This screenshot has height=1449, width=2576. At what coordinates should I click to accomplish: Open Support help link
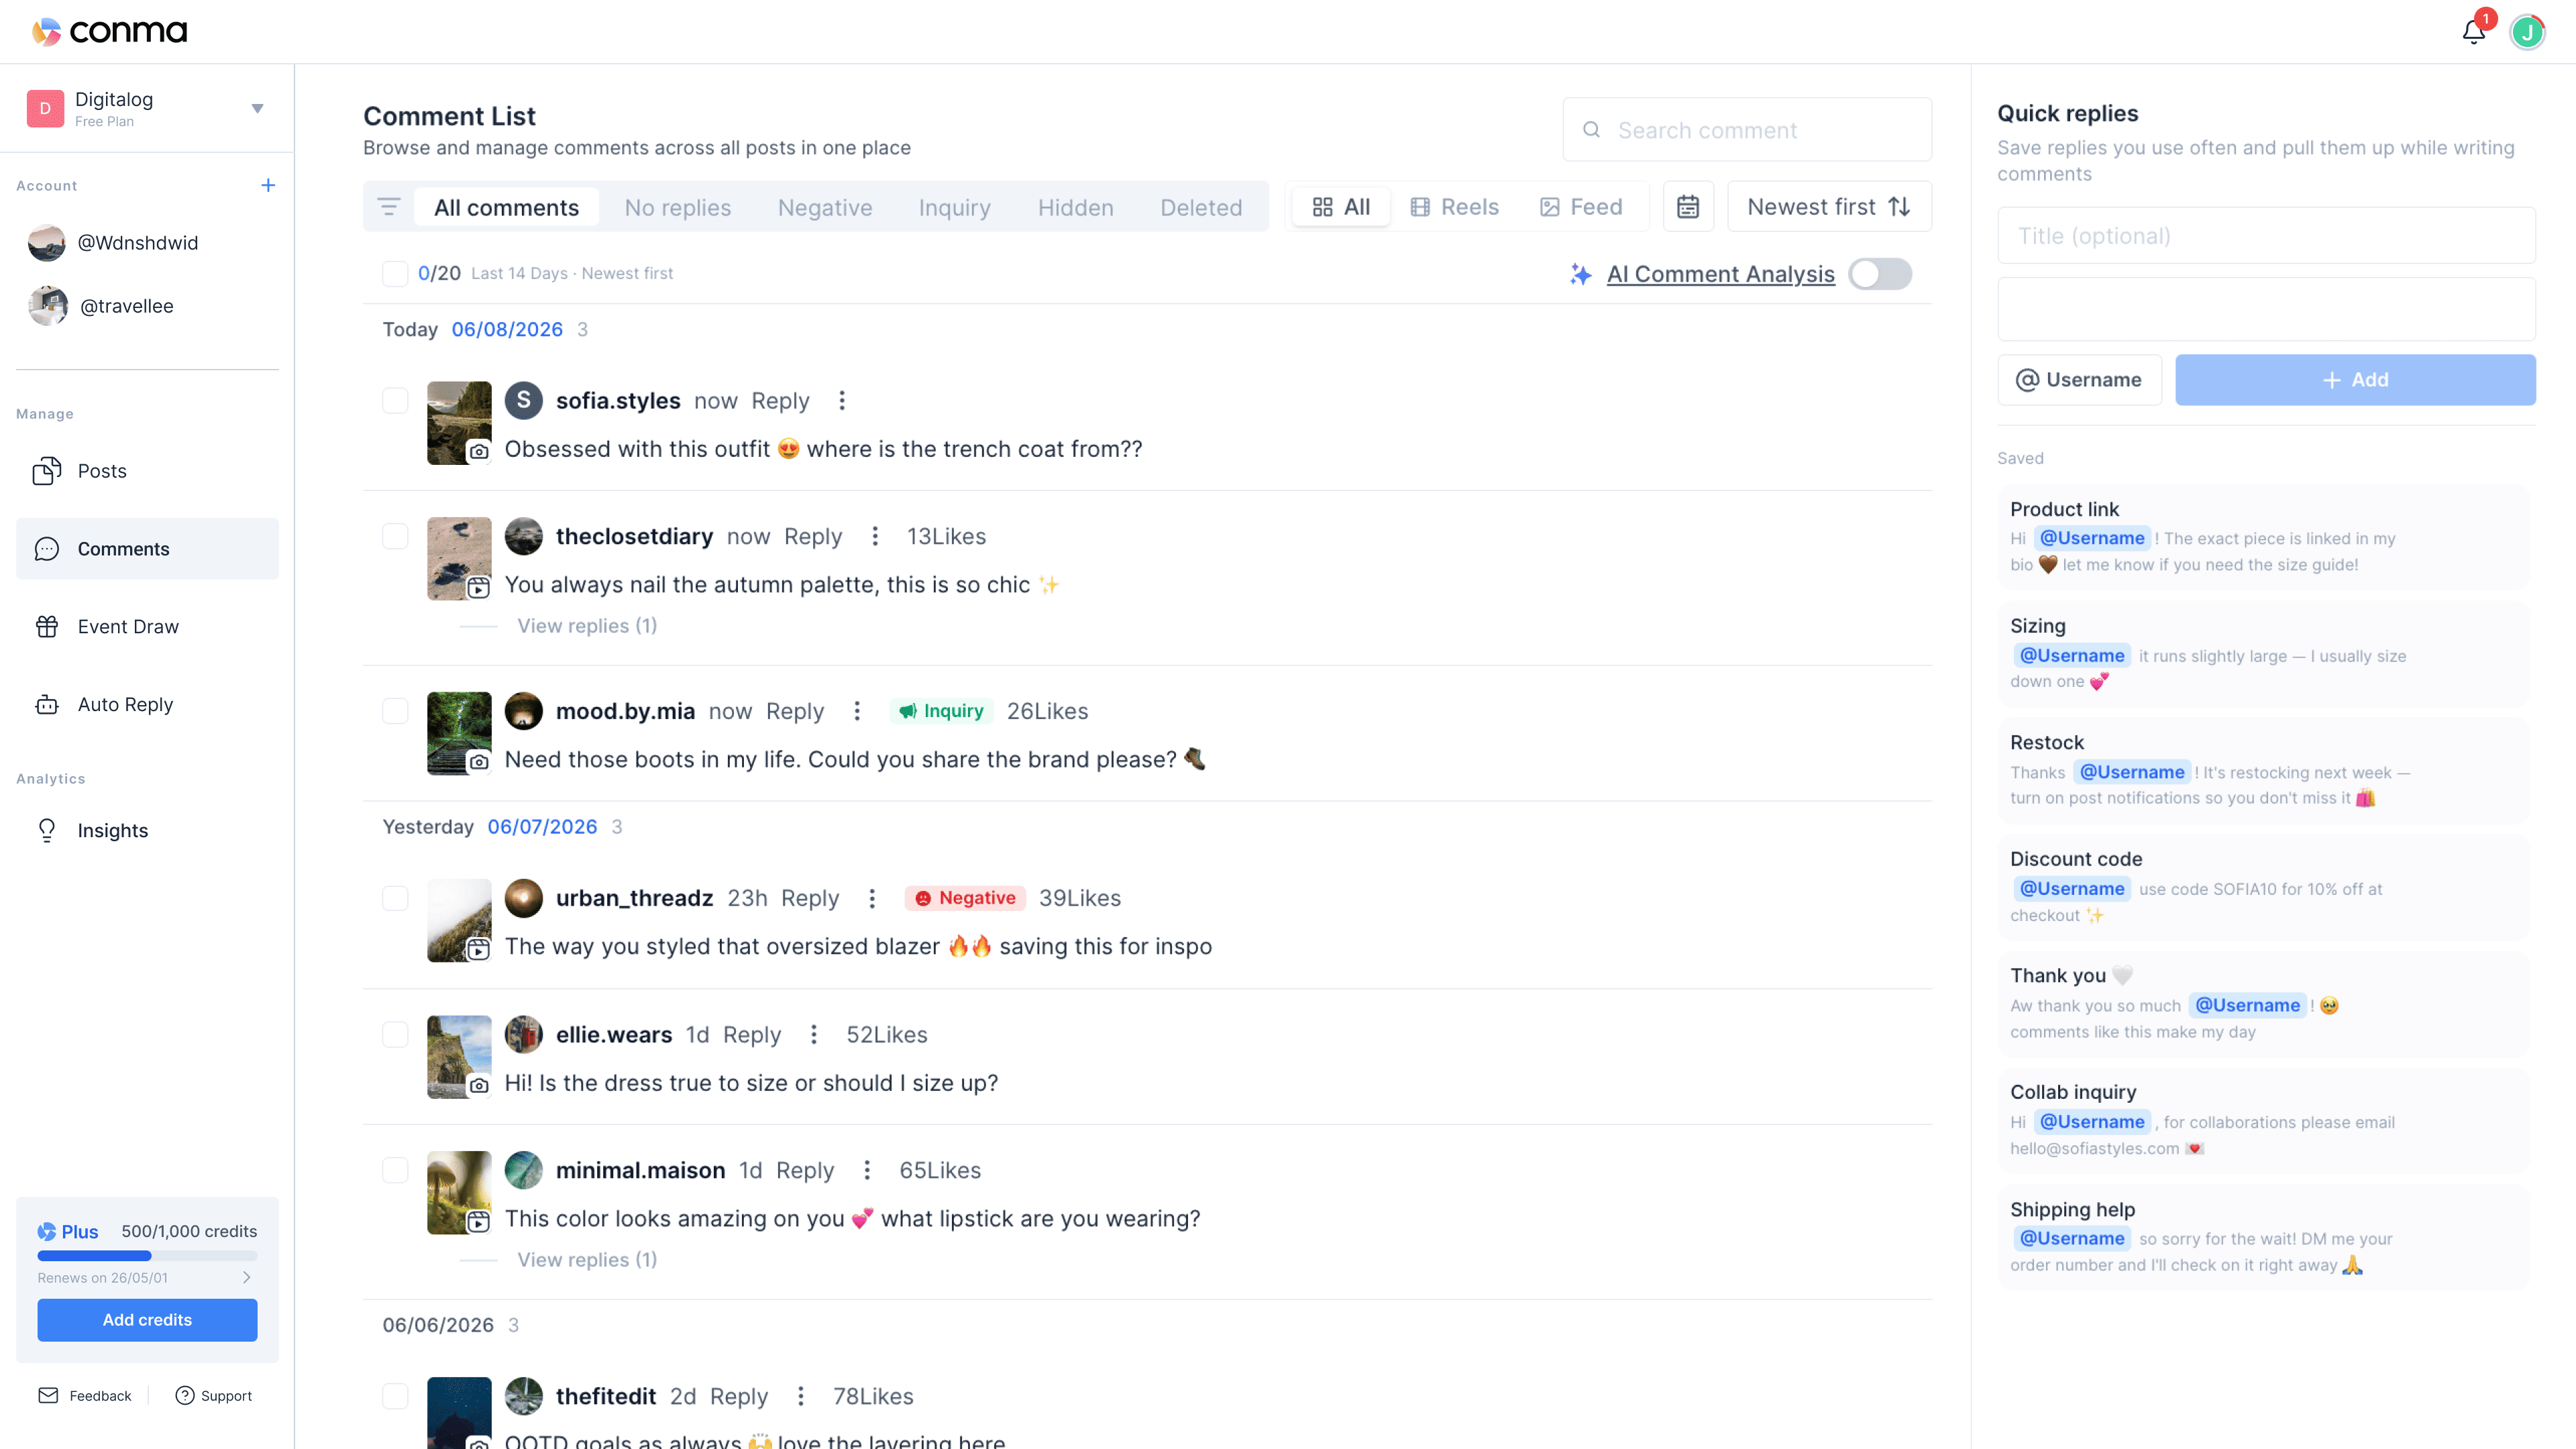[213, 1395]
